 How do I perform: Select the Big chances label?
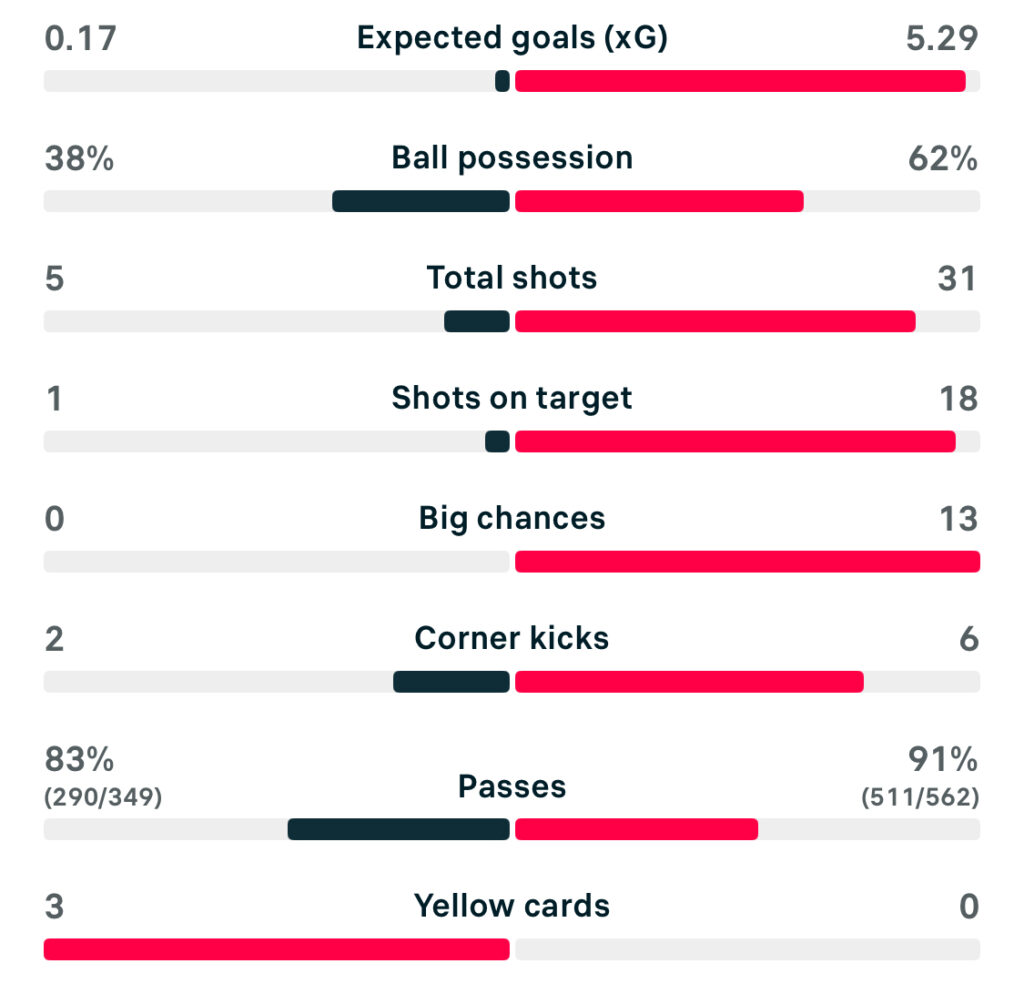[x=512, y=518]
